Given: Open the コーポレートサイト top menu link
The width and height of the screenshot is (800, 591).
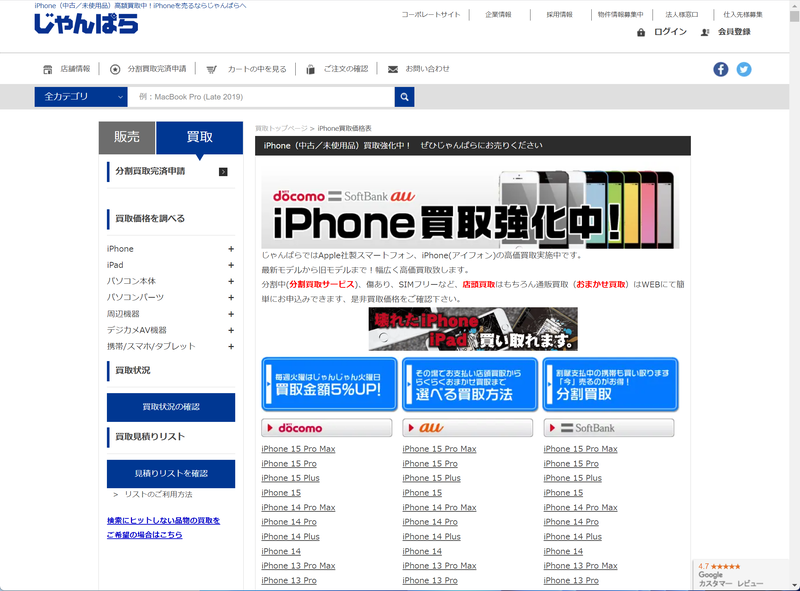Looking at the screenshot, I should tap(430, 14).
